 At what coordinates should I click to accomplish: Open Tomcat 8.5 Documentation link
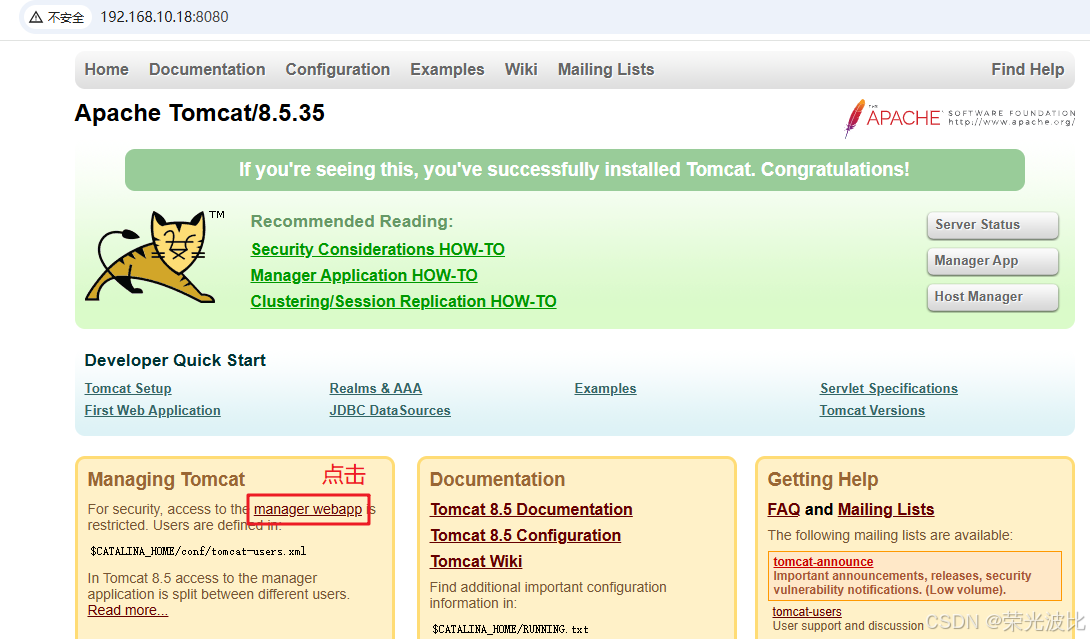click(x=531, y=510)
